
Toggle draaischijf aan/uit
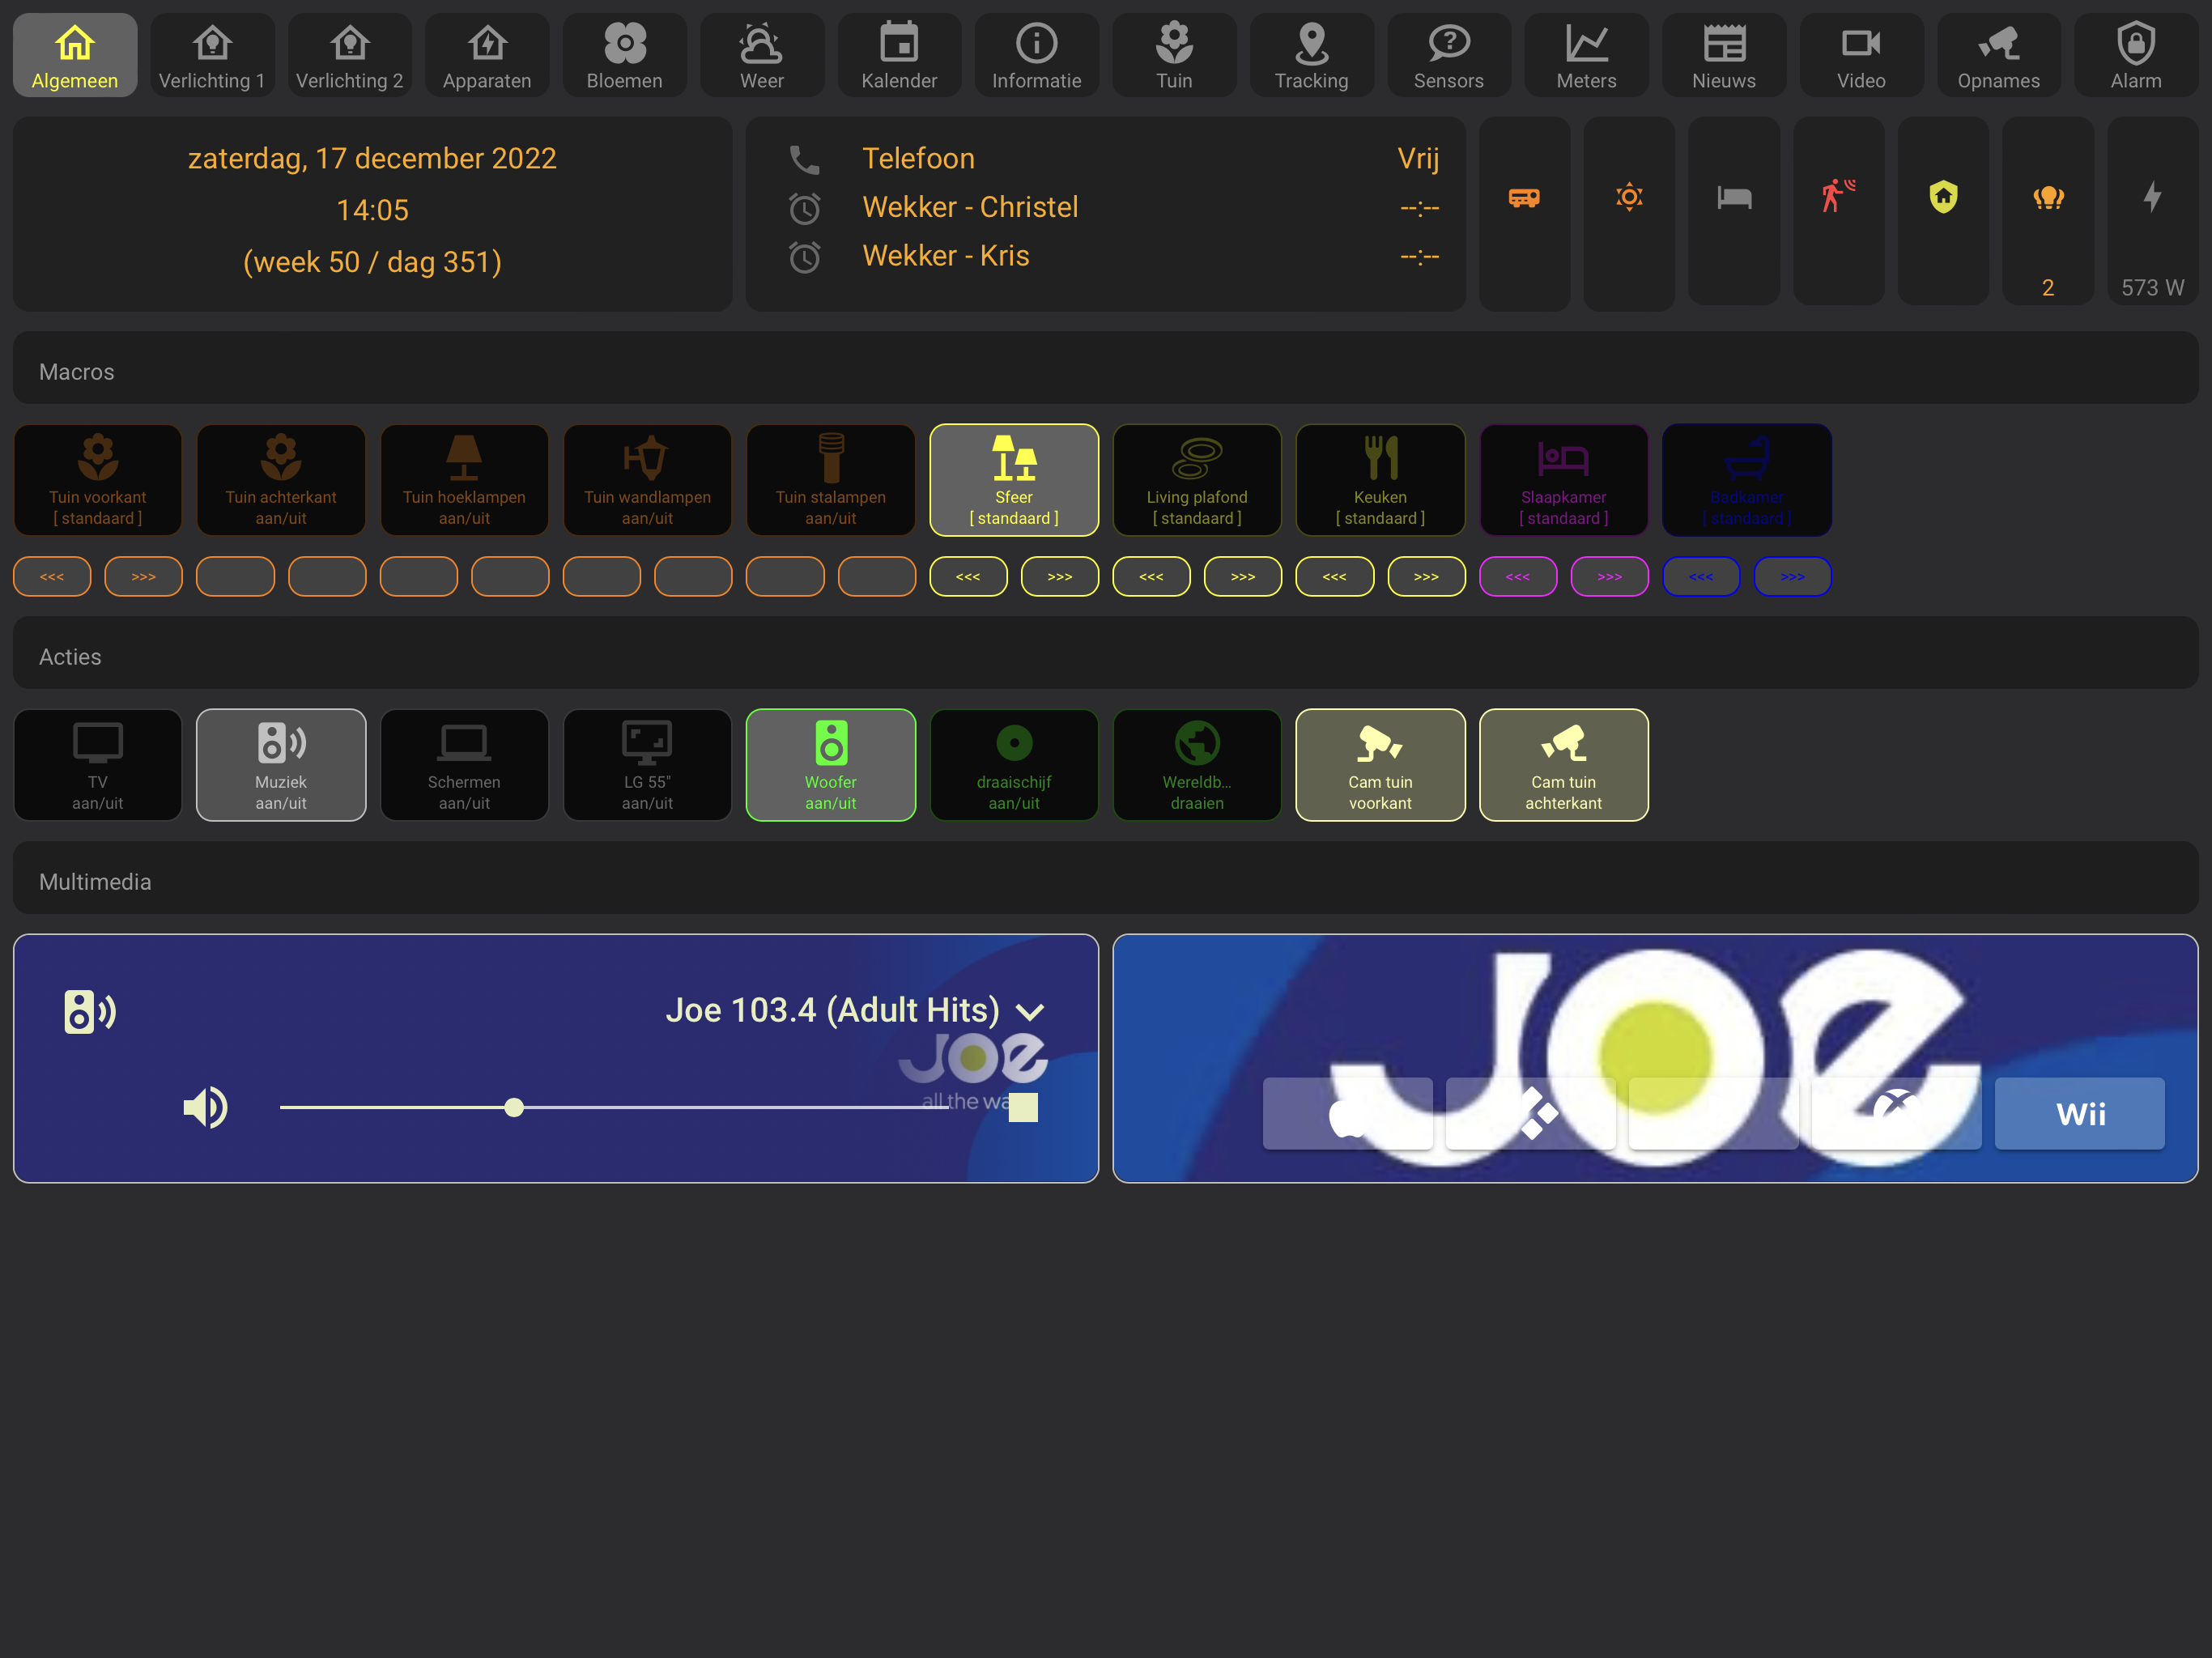pyautogui.click(x=1014, y=765)
